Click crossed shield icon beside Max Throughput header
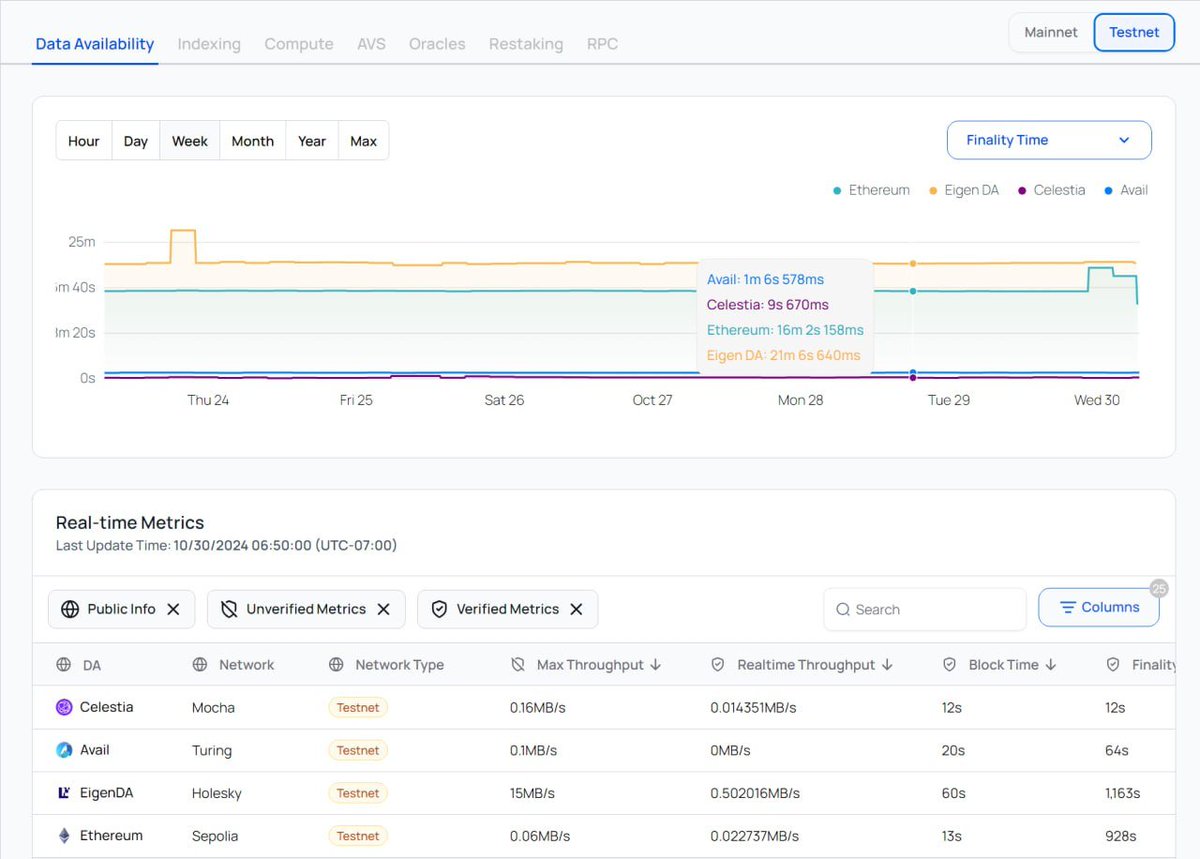This screenshot has height=859, width=1200. pos(518,664)
